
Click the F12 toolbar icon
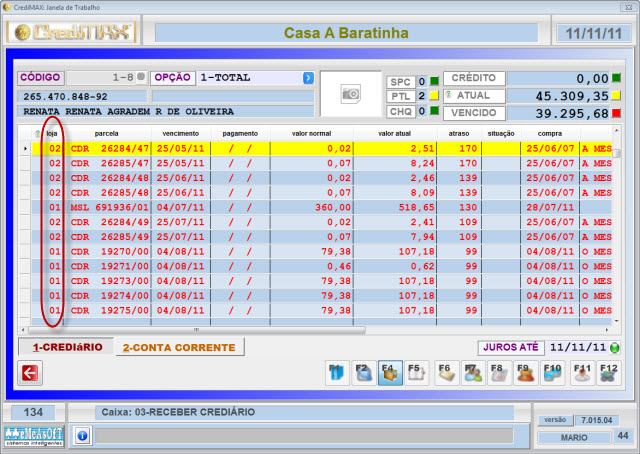click(x=608, y=373)
